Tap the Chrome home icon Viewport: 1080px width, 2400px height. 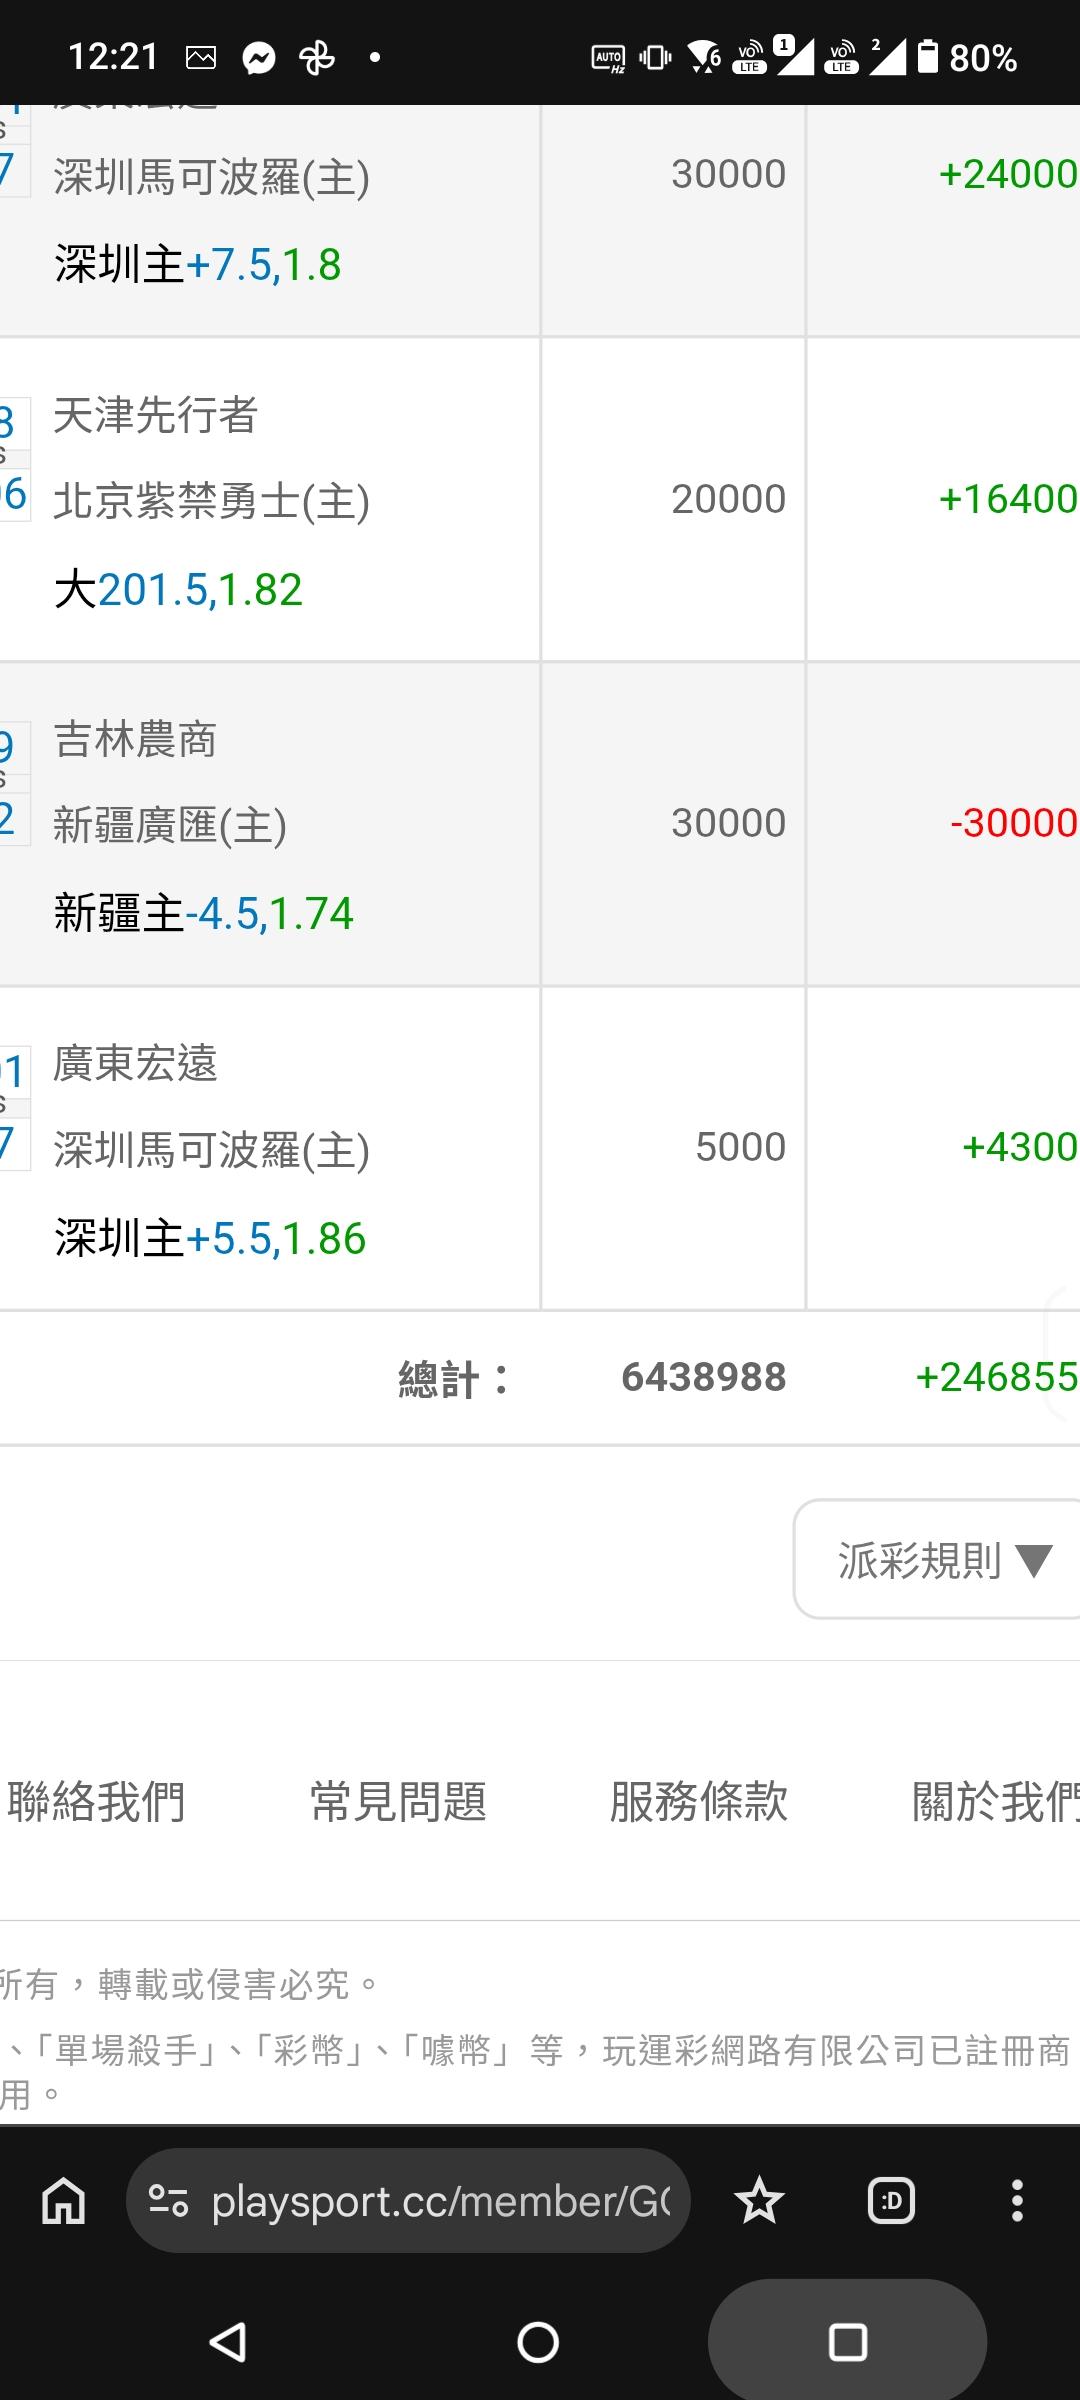point(63,2201)
